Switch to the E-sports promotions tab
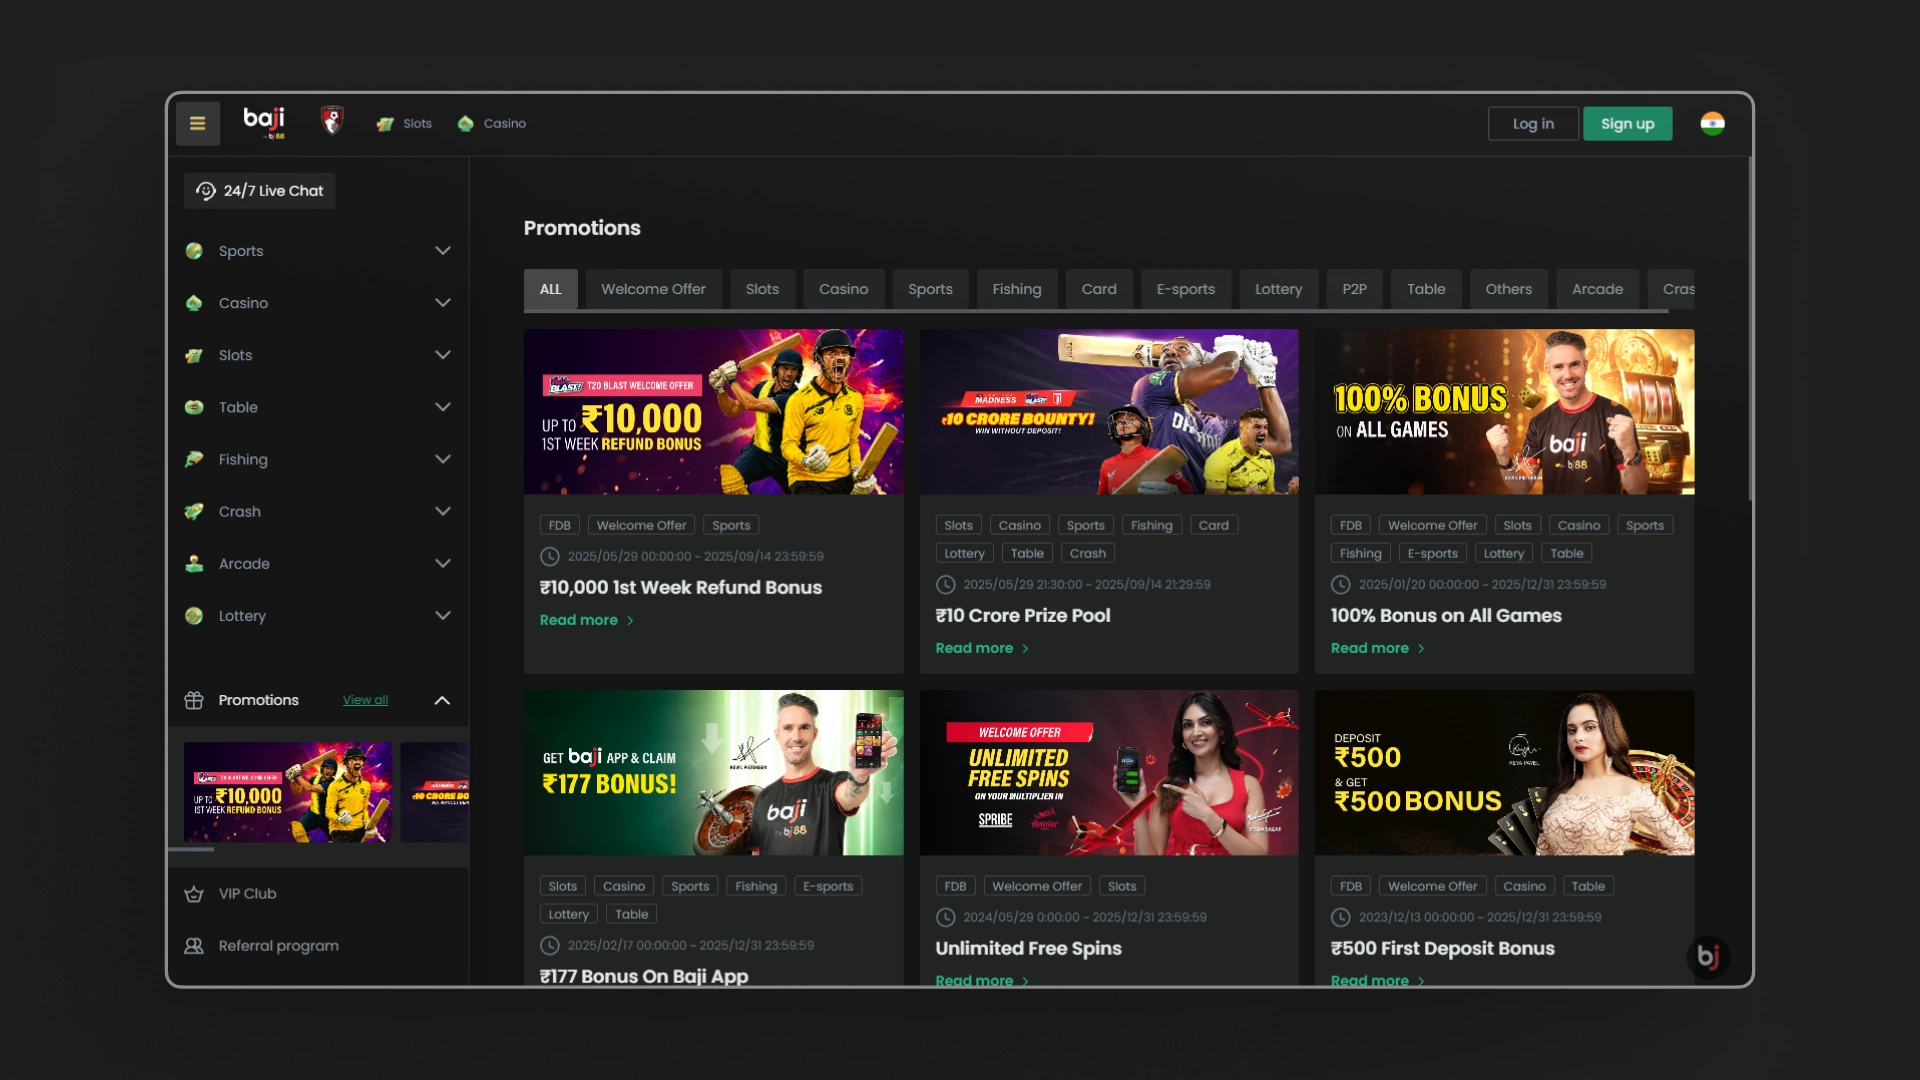This screenshot has width=1920, height=1080. coord(1186,289)
